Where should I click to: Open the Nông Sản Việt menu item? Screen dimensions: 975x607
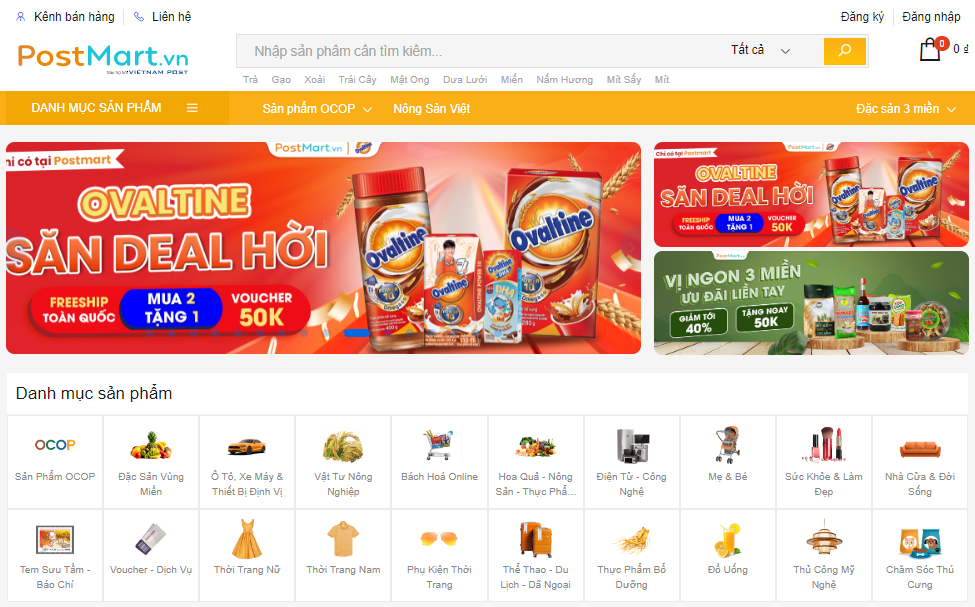click(432, 109)
